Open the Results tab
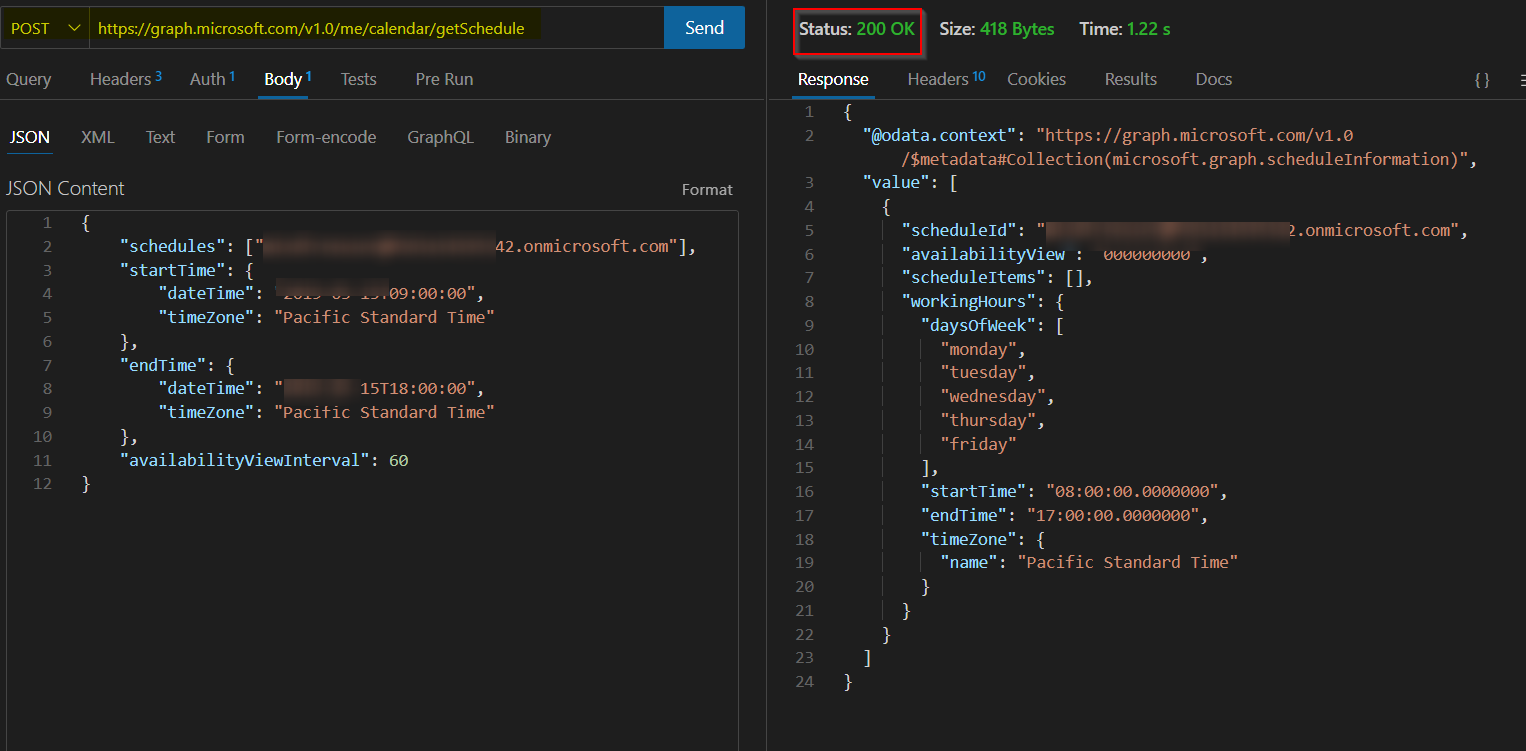 point(1131,79)
